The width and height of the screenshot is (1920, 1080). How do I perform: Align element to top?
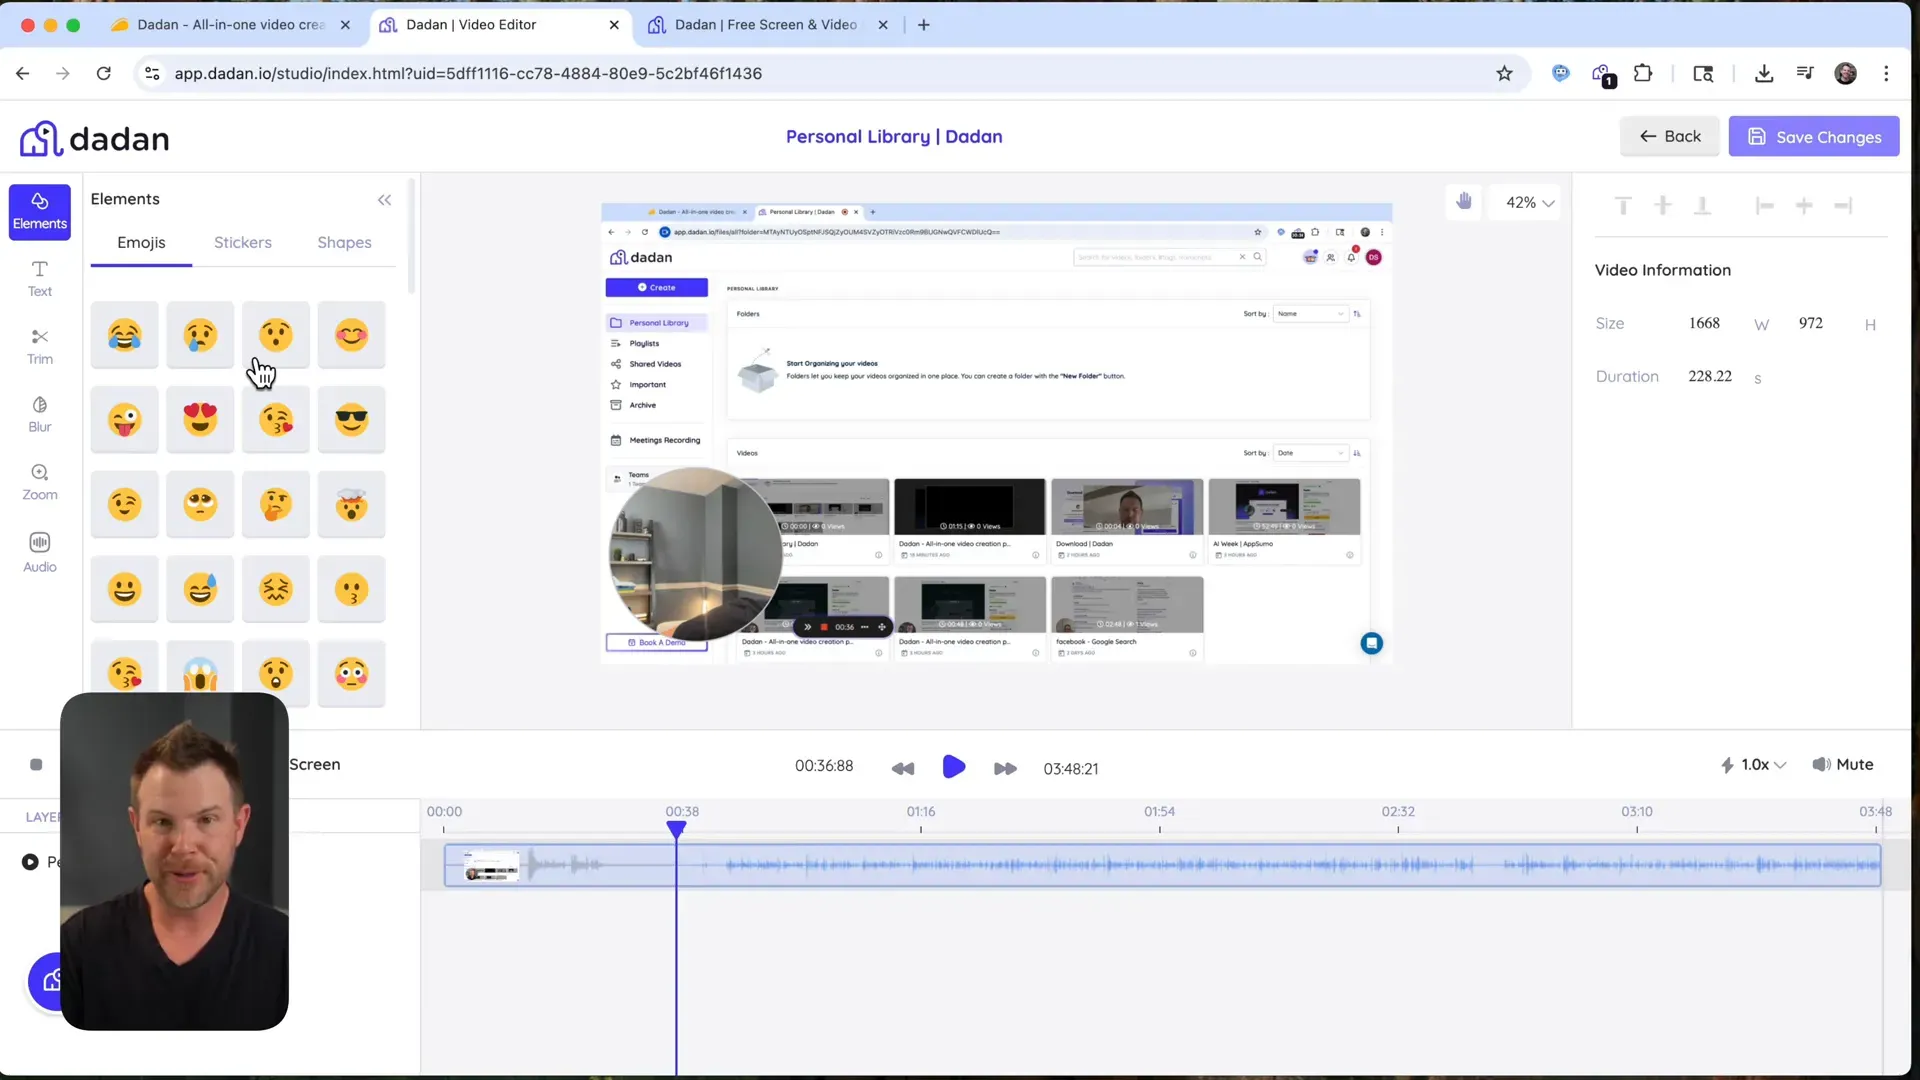[x=1623, y=206]
